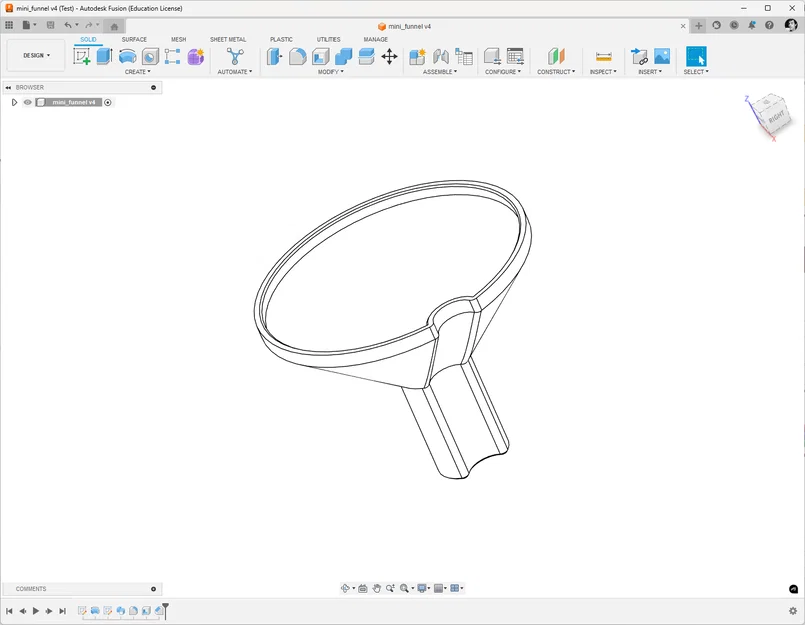Switch to the Surface tab
The width and height of the screenshot is (805, 625).
point(134,40)
